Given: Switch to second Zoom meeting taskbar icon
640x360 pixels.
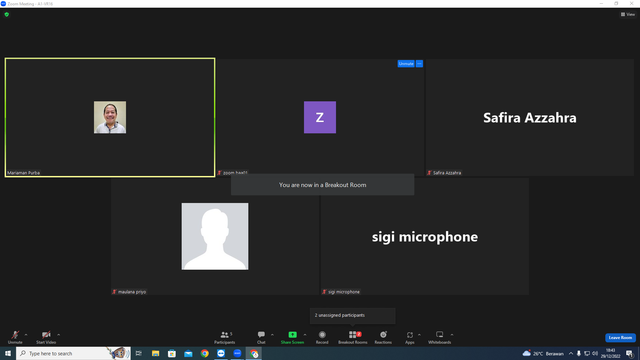Looking at the screenshot, I should [237, 353].
